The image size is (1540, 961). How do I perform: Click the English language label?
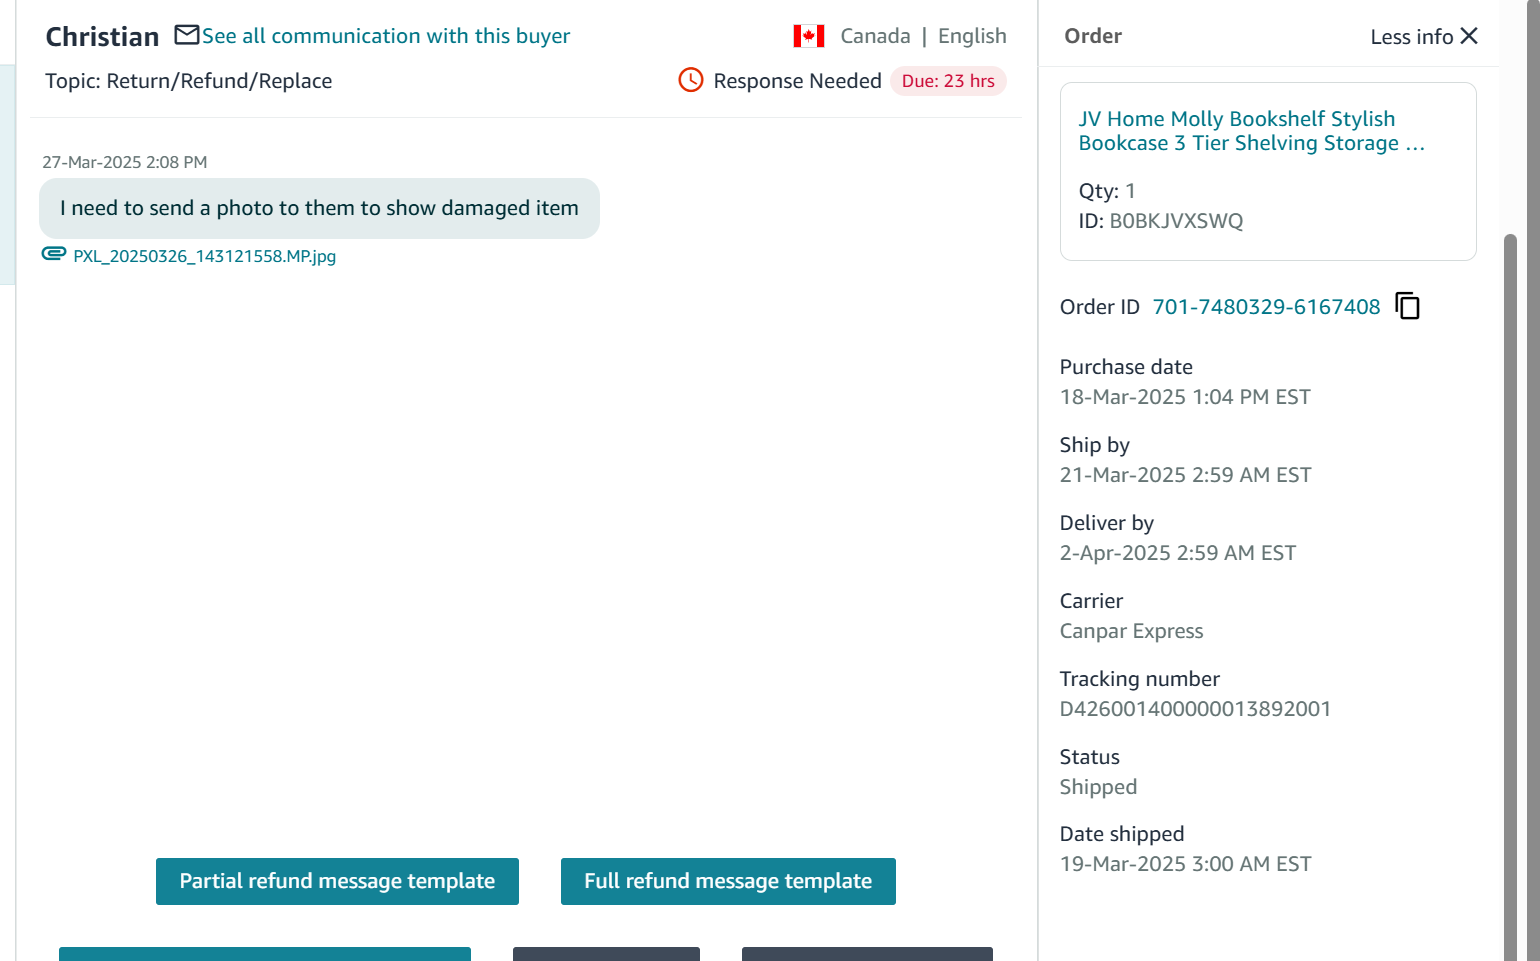(972, 36)
